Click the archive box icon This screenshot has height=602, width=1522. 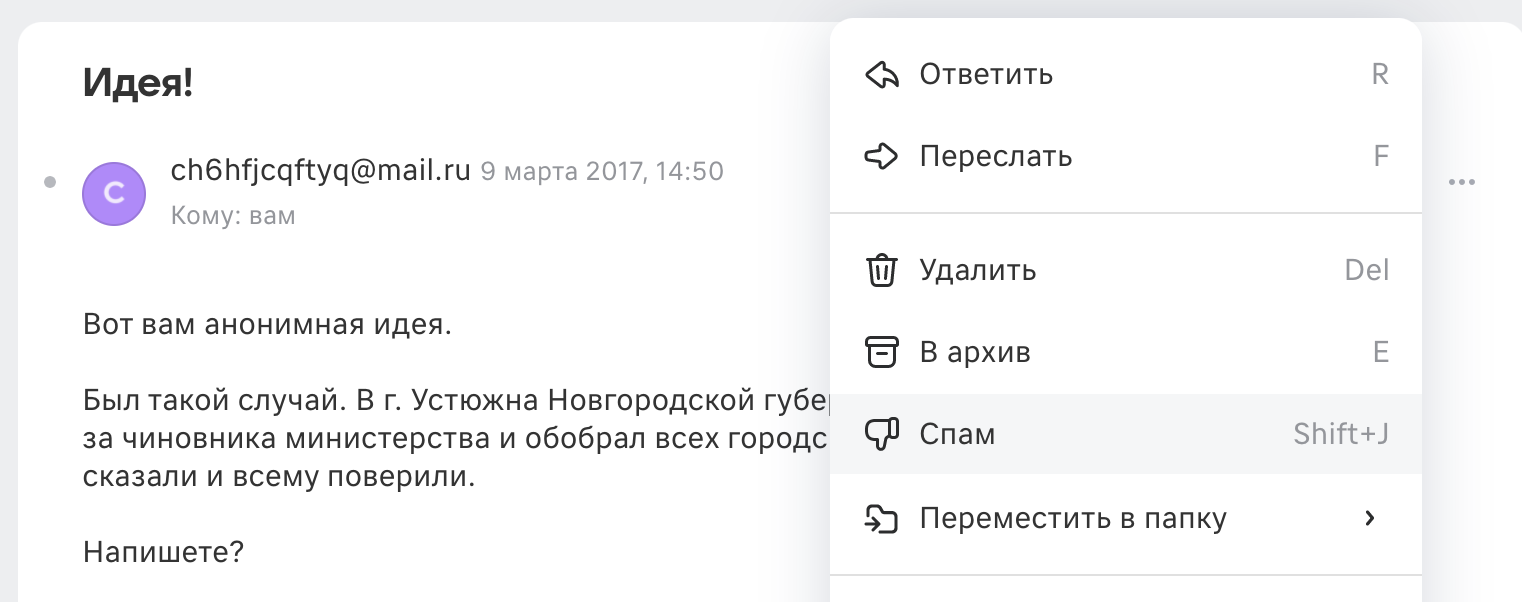click(x=881, y=352)
